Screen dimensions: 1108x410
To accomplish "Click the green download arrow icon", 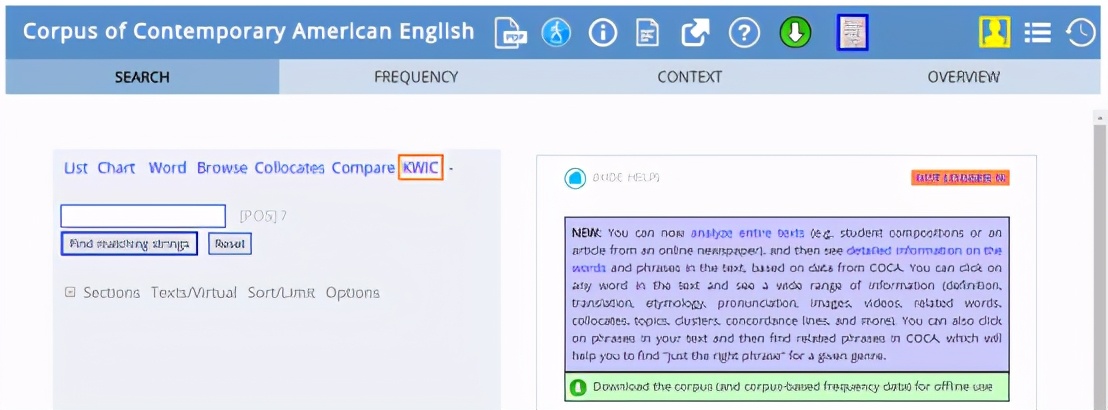I will click(795, 33).
